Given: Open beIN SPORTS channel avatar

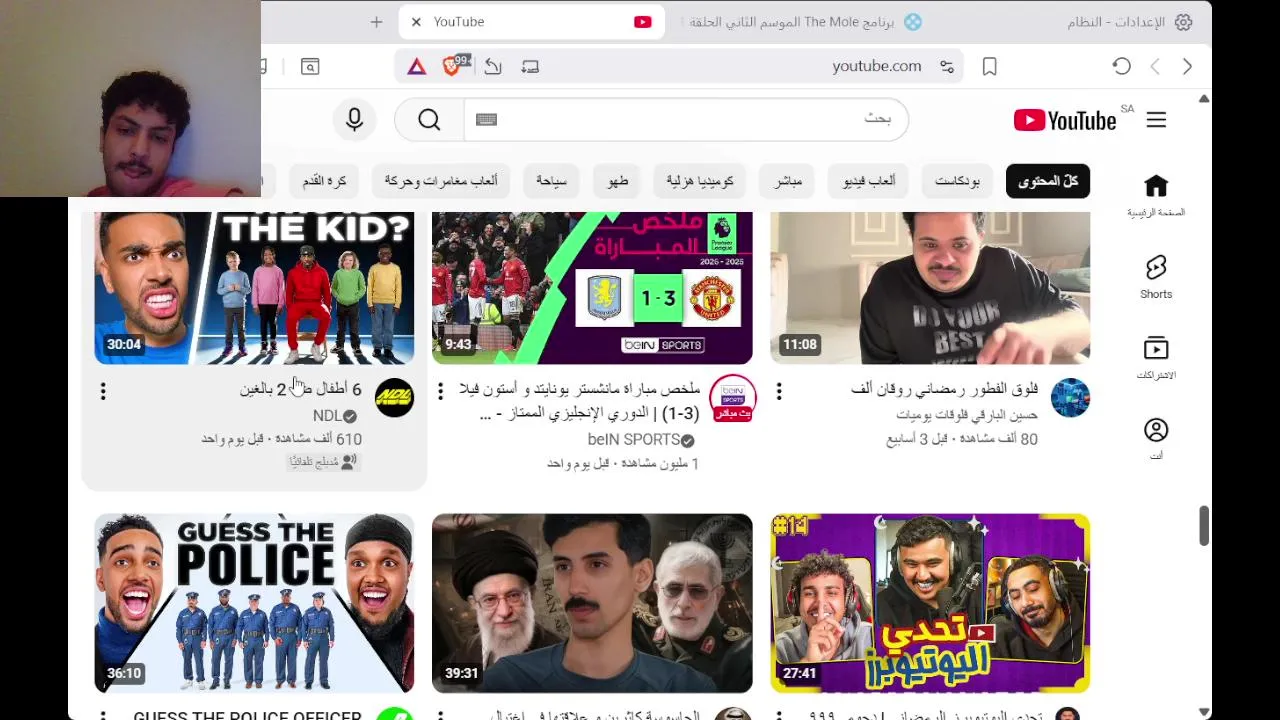Looking at the screenshot, I should 732,398.
